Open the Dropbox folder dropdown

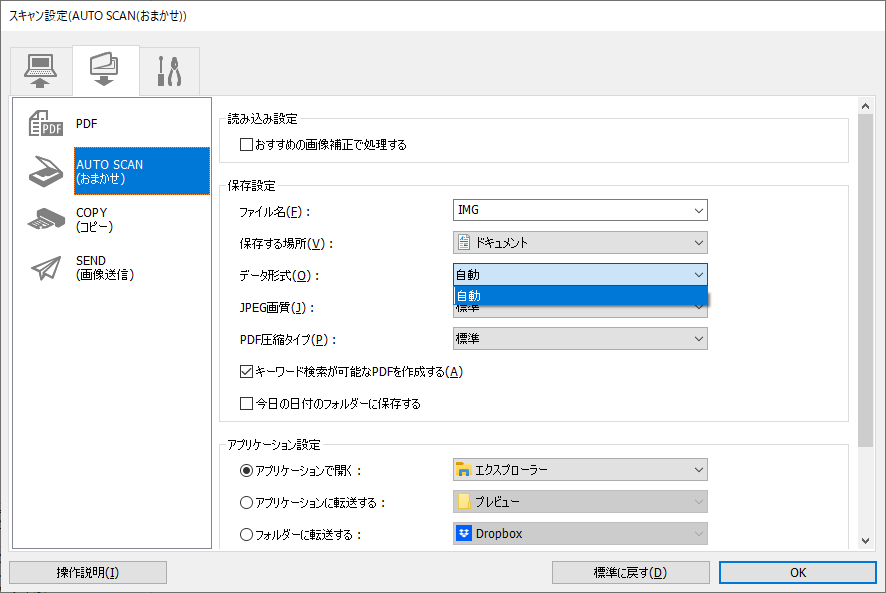tap(580, 534)
